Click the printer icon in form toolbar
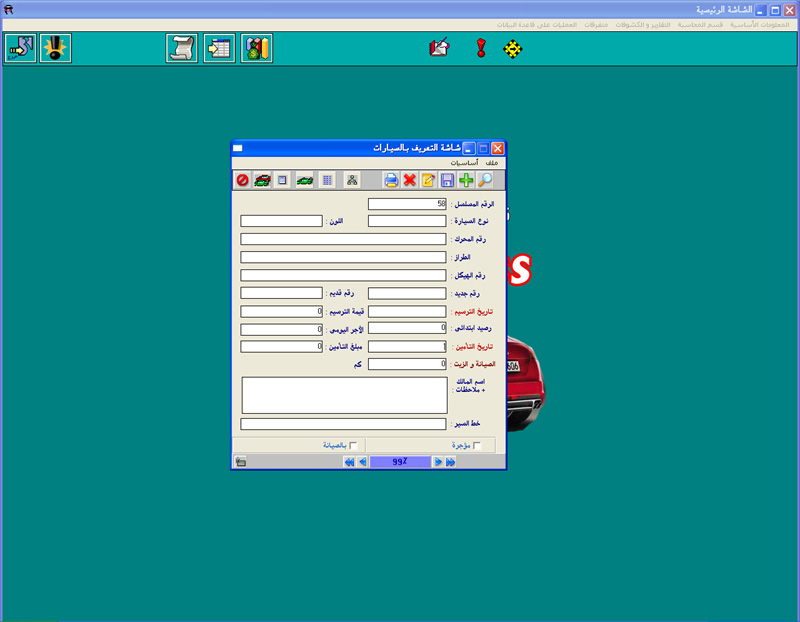 coord(391,180)
